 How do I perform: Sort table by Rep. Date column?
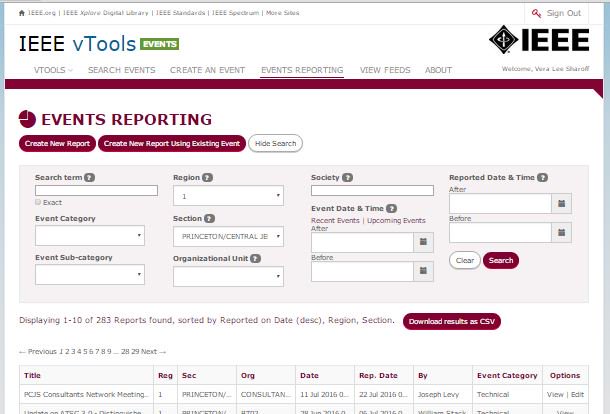click(x=379, y=375)
